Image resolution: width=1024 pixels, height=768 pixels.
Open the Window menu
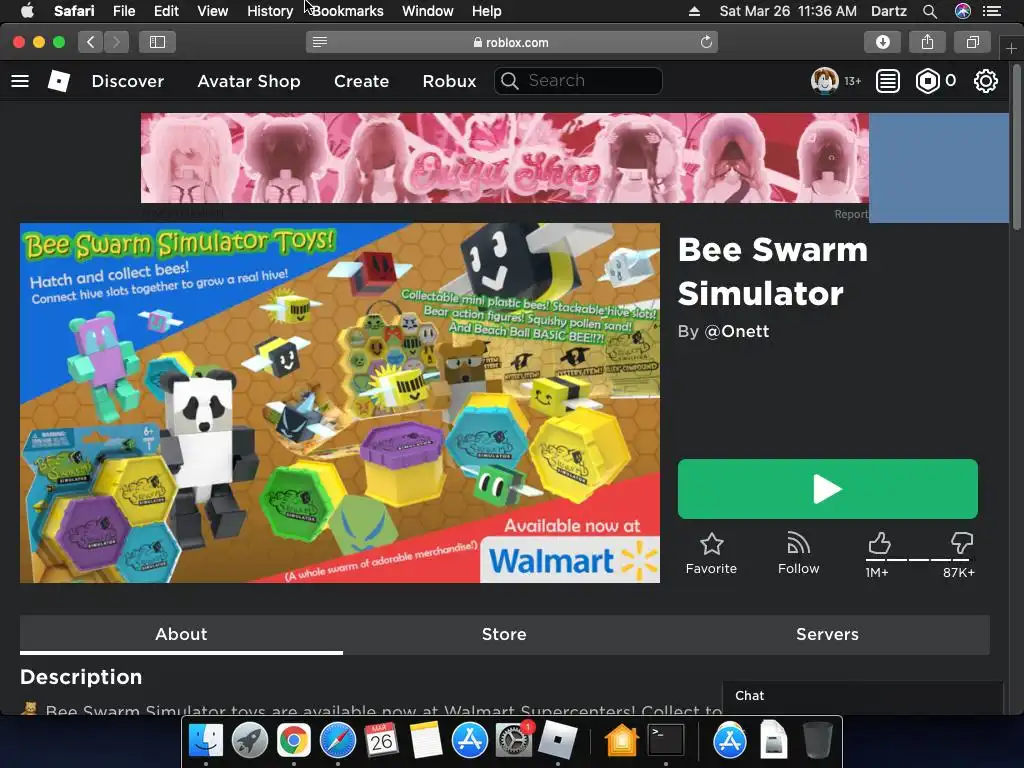pyautogui.click(x=428, y=11)
